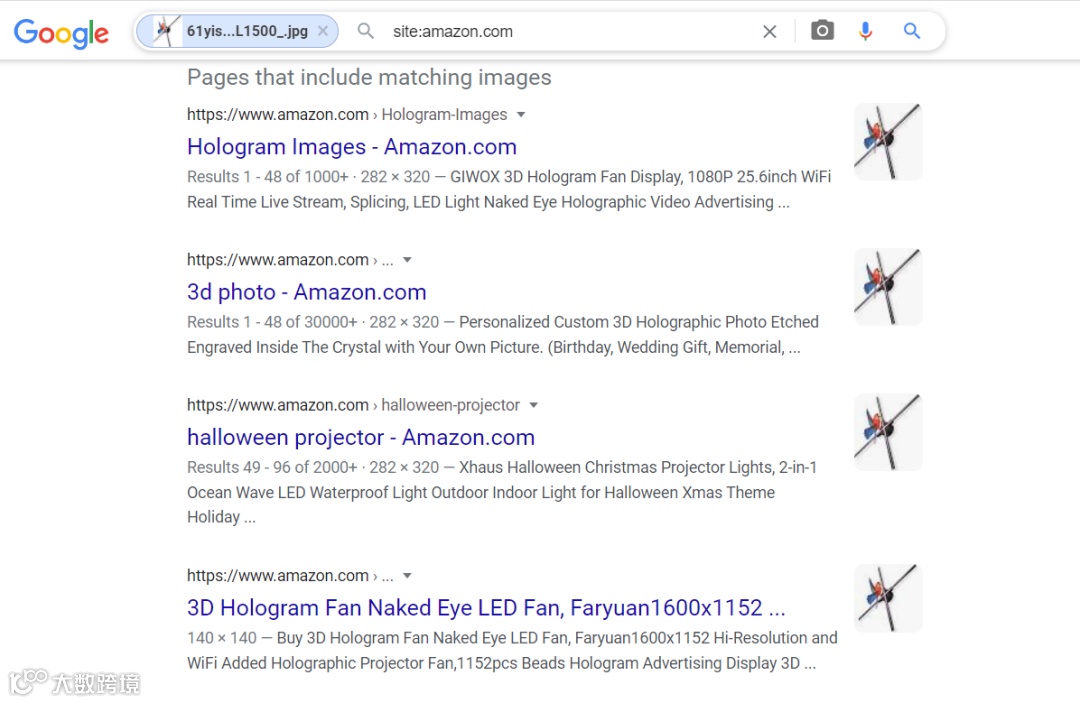The image size is (1080, 703).
Task: Open Hologram Images - Amazon.com result
Action: tap(352, 147)
